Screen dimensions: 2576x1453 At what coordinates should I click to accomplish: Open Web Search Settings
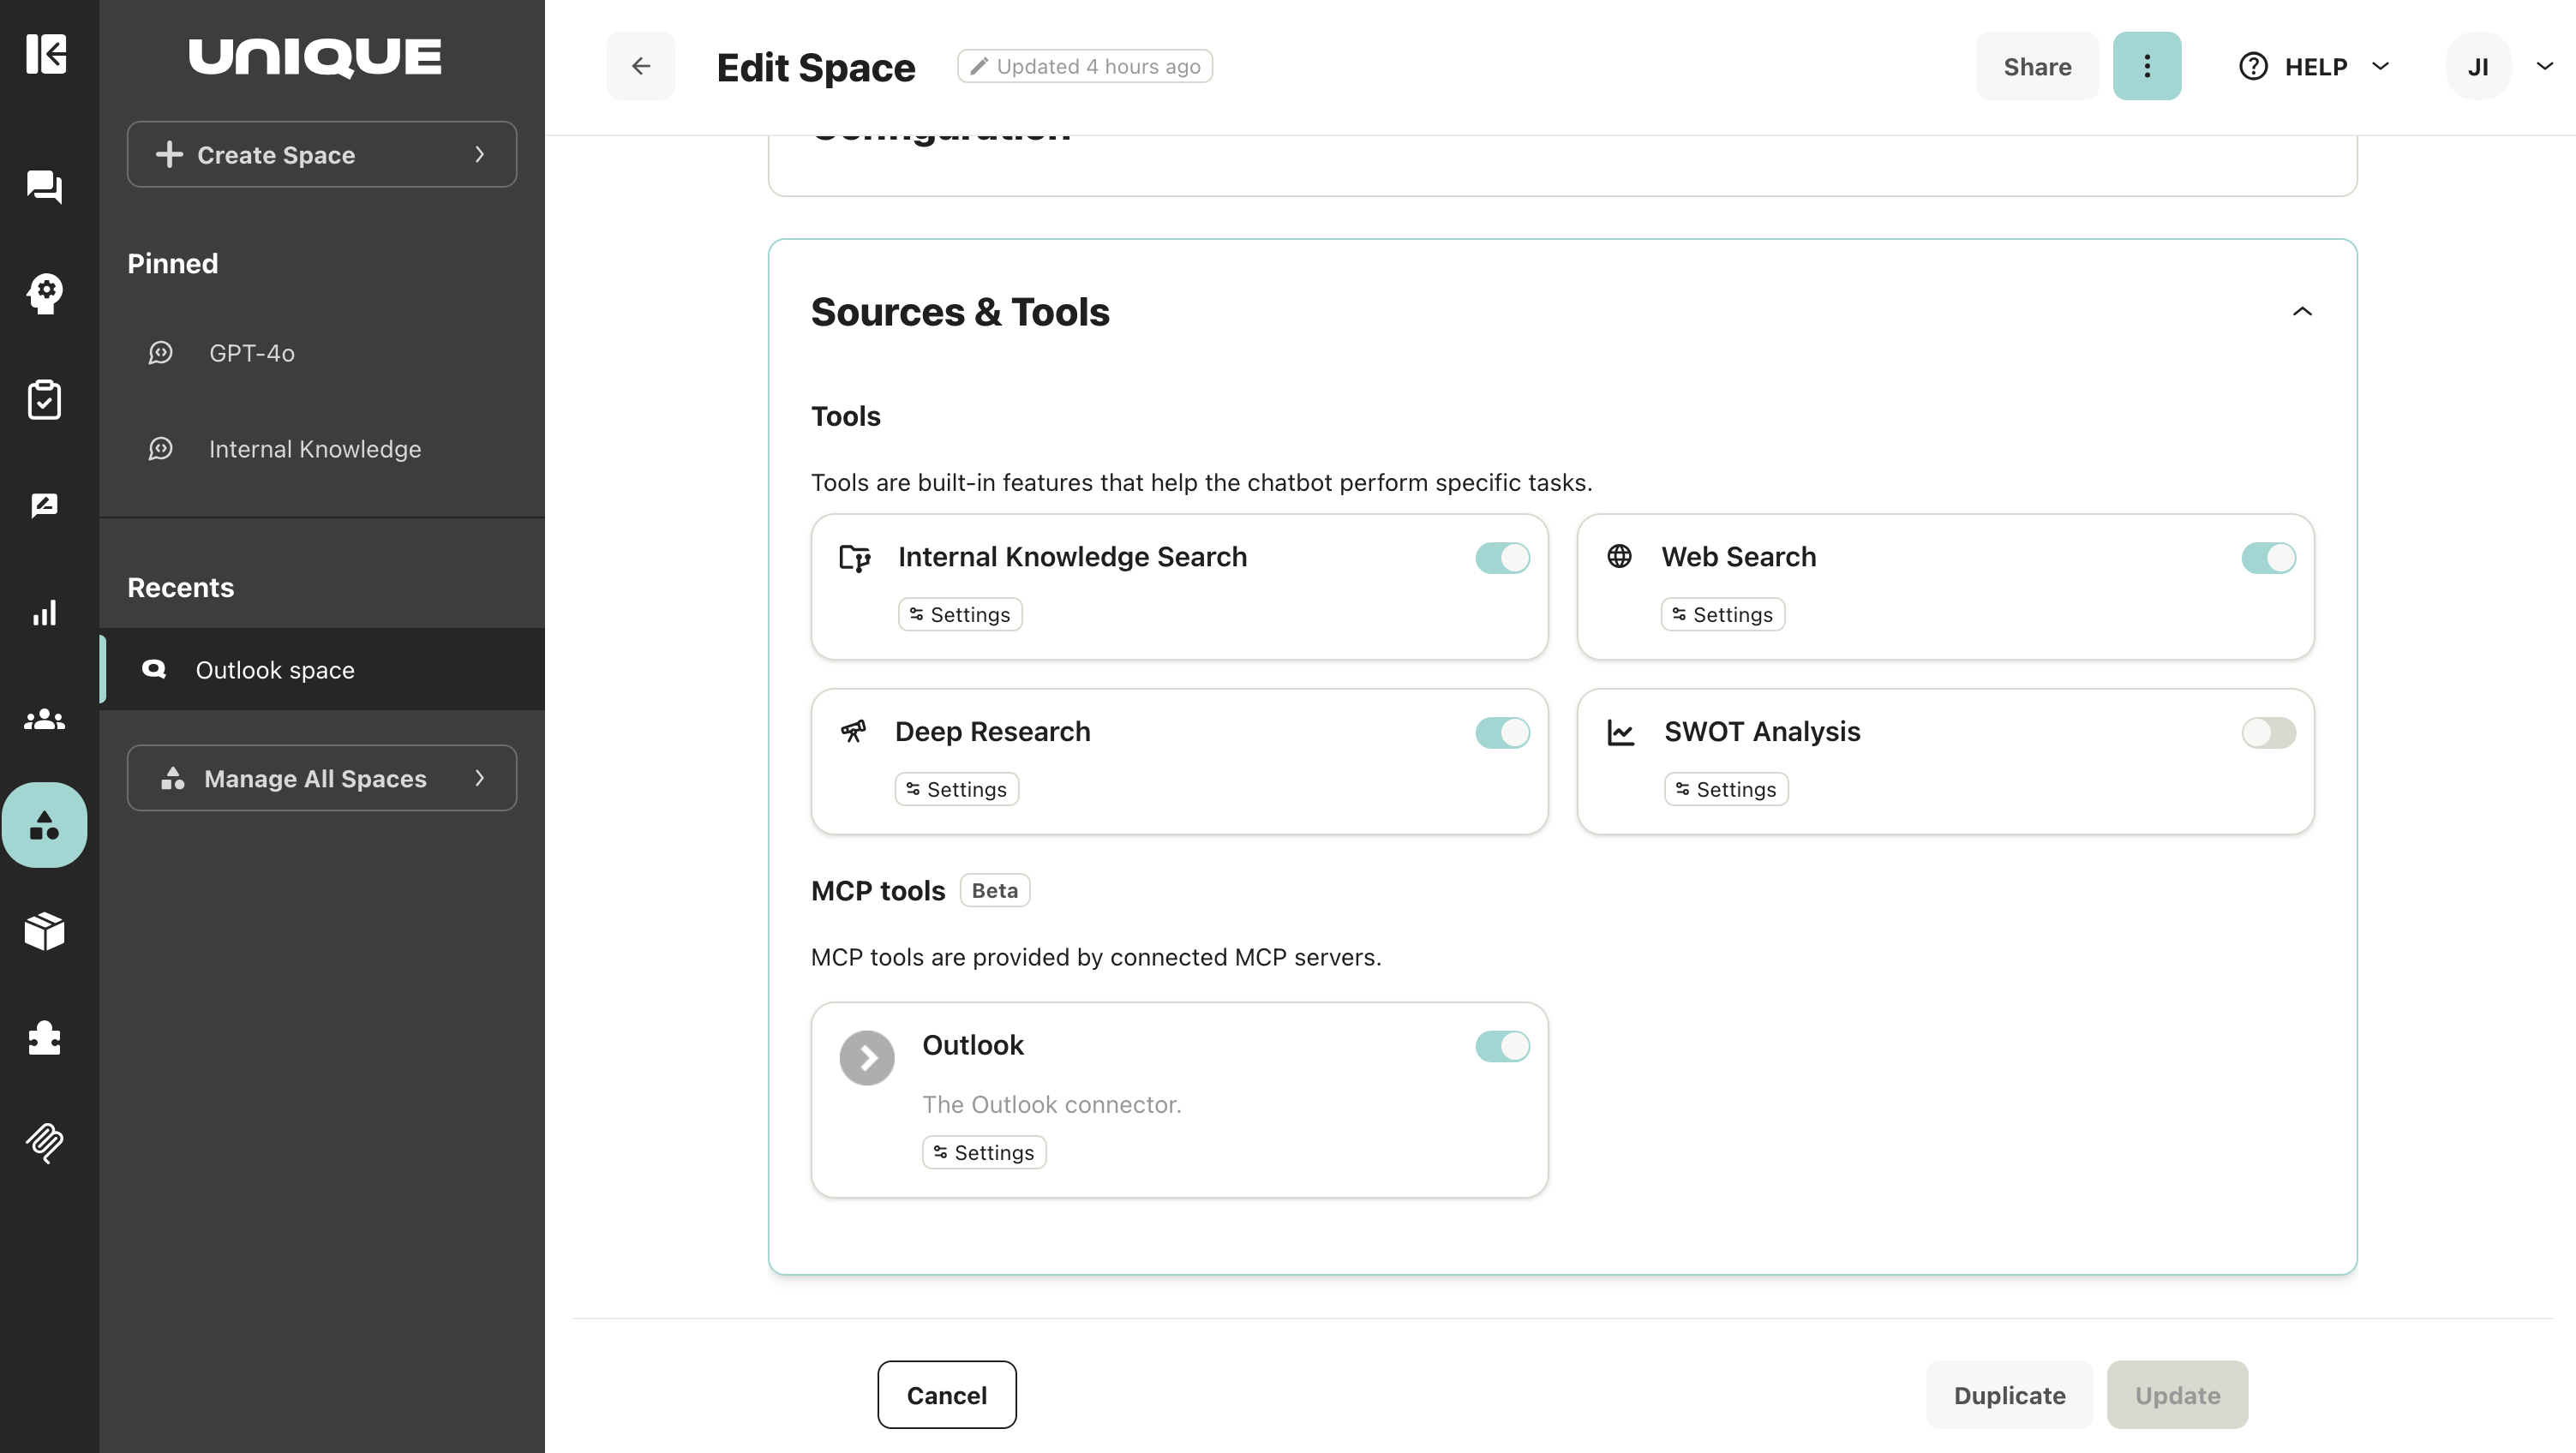coord(1722,613)
